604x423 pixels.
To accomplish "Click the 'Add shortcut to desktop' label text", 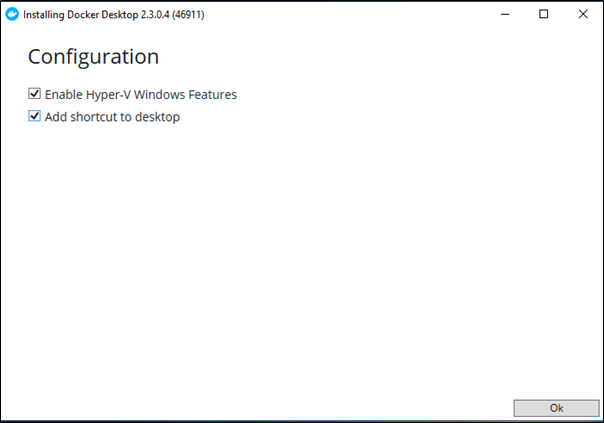I will coord(112,117).
